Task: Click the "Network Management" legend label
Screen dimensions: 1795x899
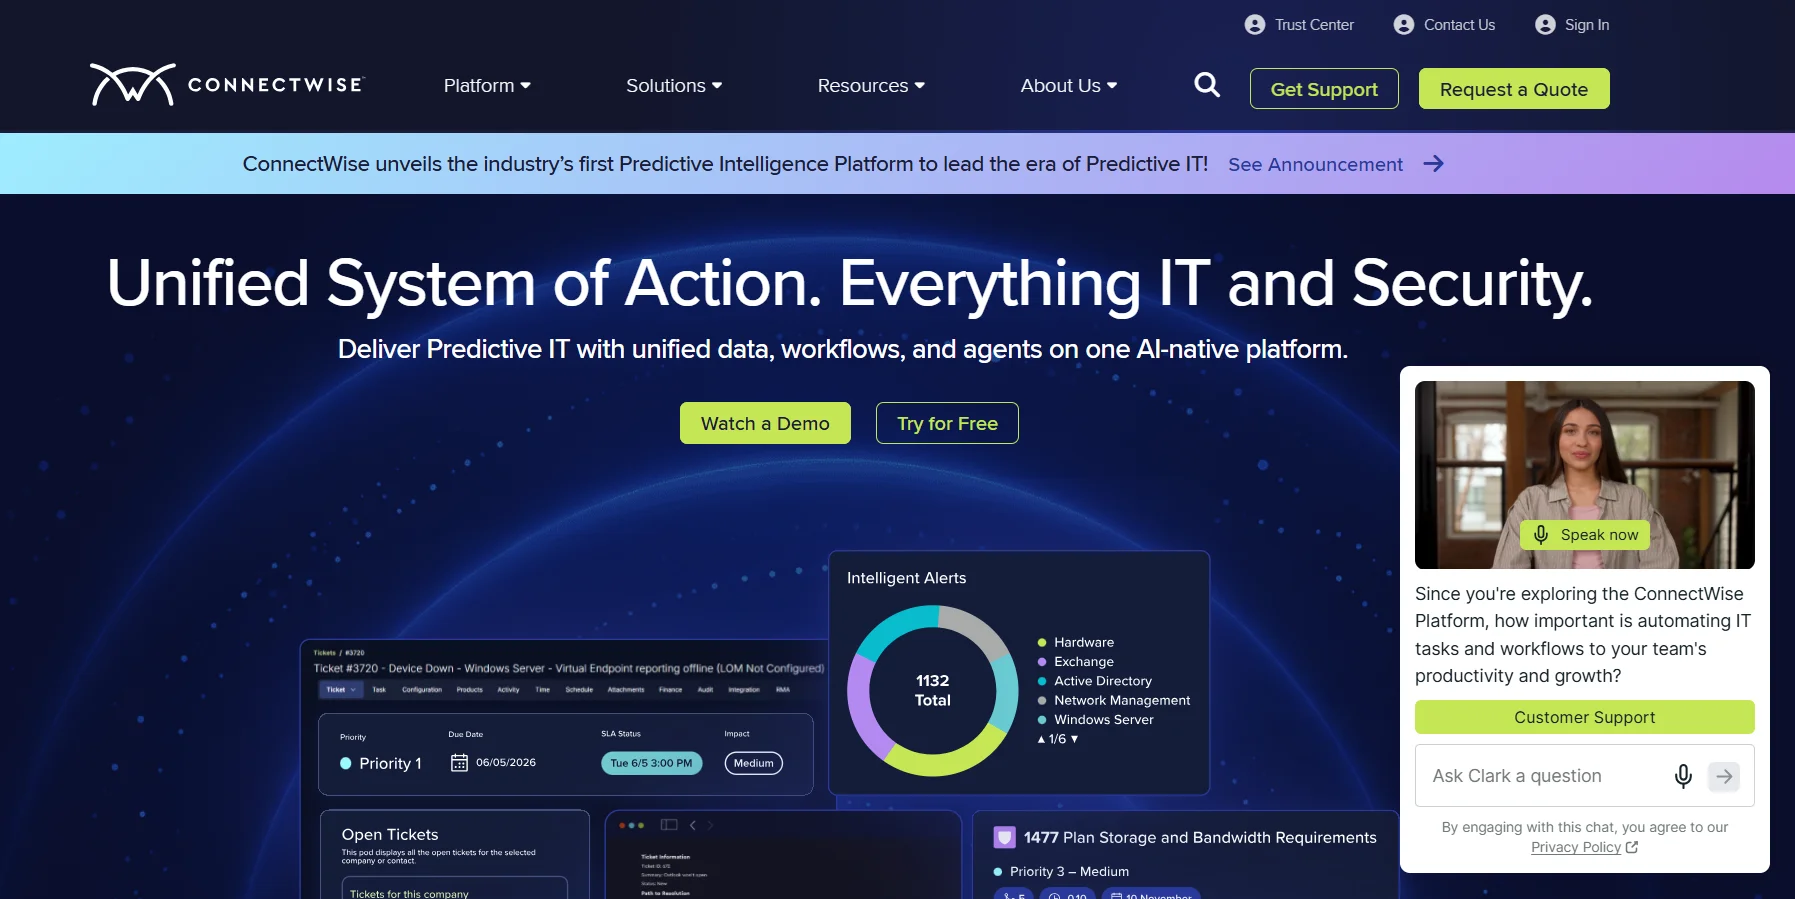Action: pyautogui.click(x=1122, y=700)
